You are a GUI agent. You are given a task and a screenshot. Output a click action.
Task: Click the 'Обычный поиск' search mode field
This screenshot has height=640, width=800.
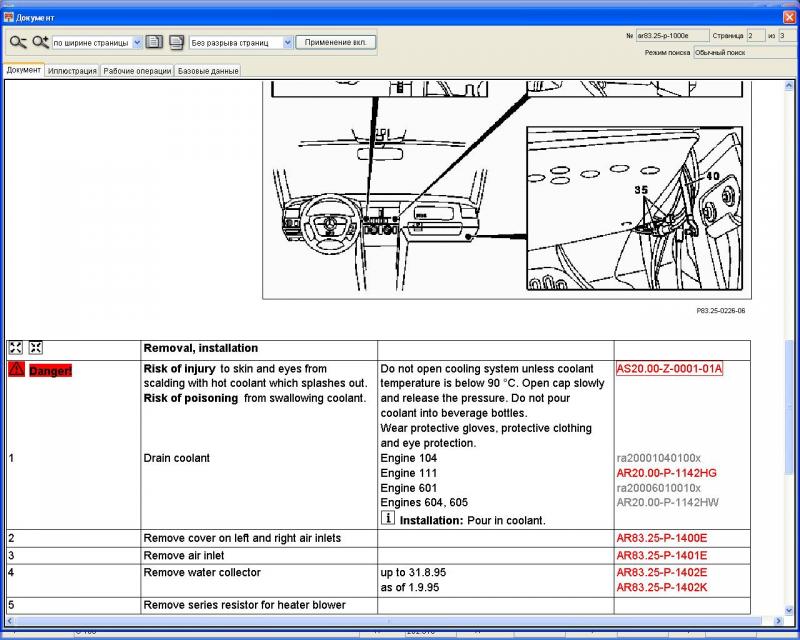tap(744, 53)
